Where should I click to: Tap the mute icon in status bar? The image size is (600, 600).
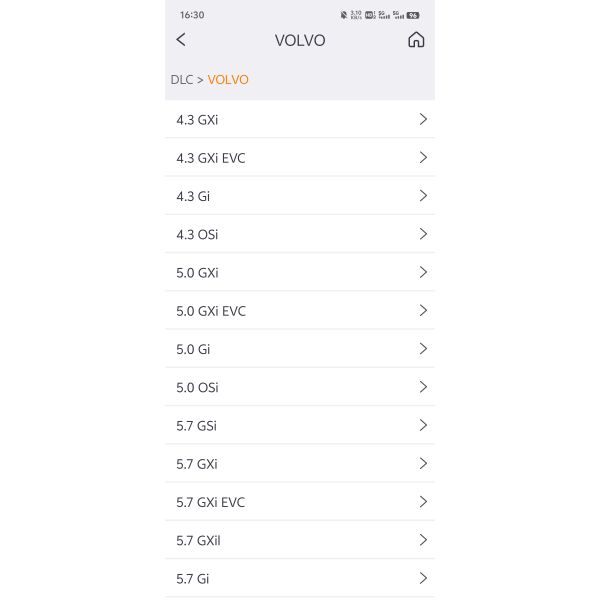coord(344,15)
